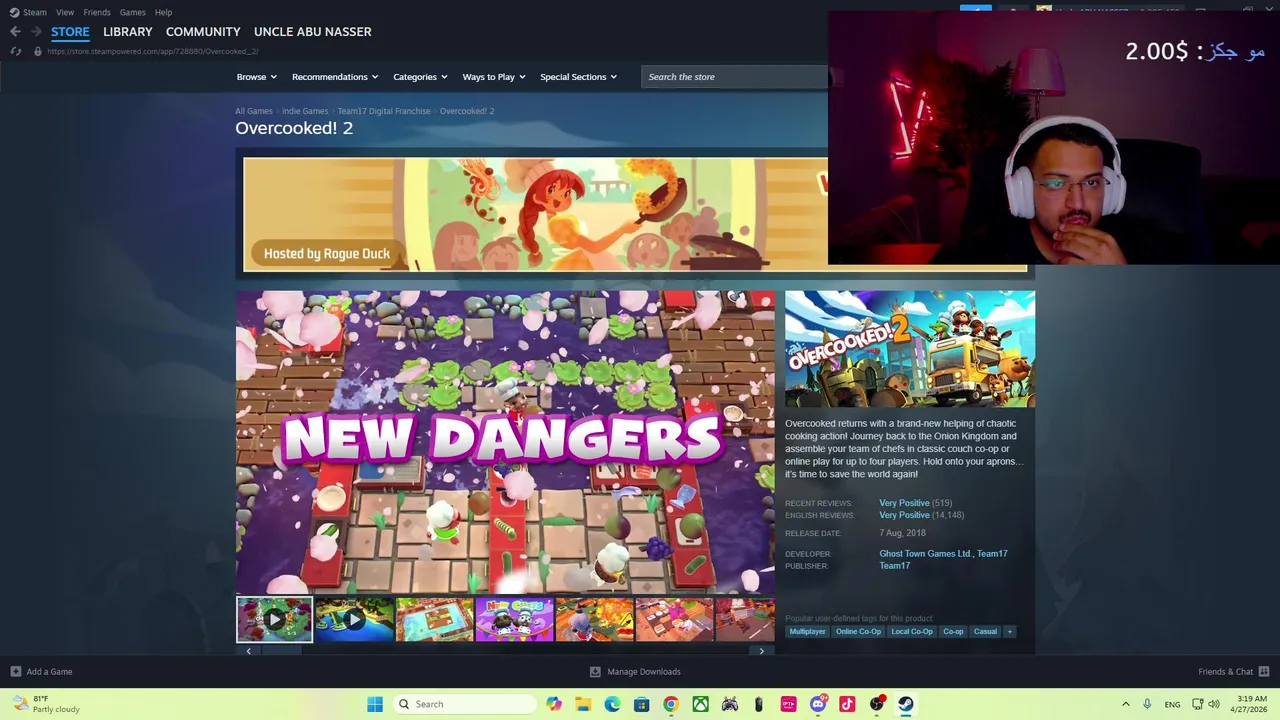Open Microsoft Store from the taskbar
Image resolution: width=1280 pixels, height=720 pixels.
click(x=642, y=704)
